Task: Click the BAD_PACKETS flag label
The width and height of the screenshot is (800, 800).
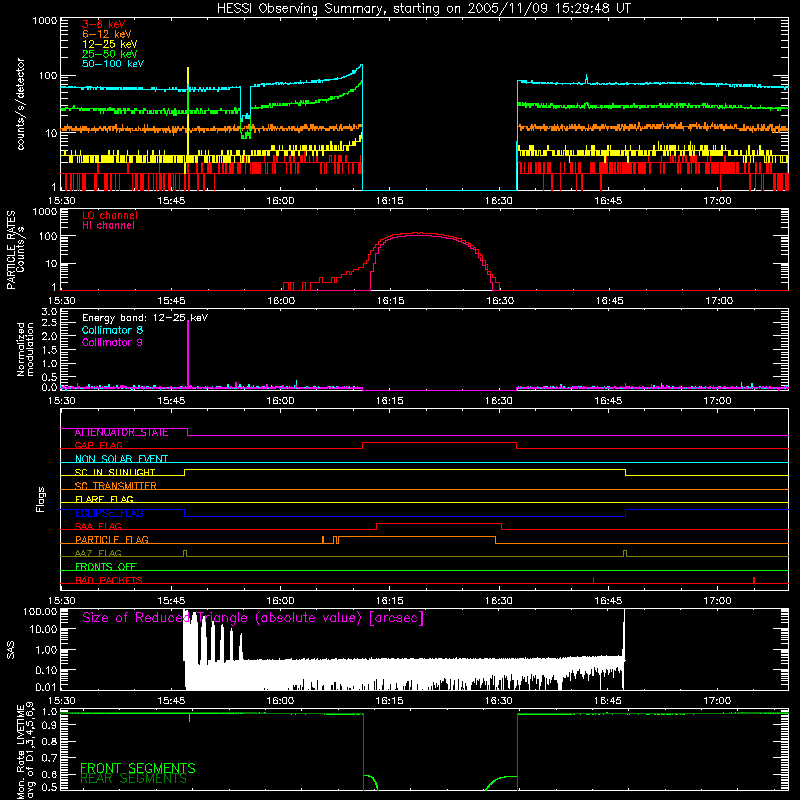Action: 109,580
